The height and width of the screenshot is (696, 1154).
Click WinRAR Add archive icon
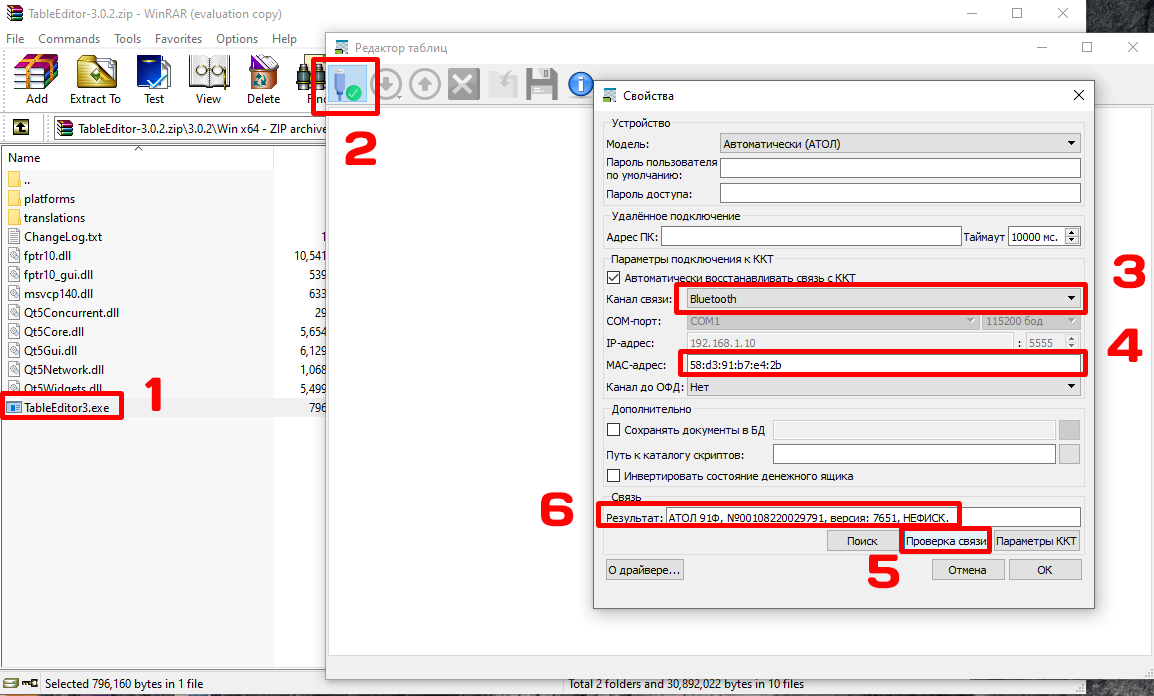point(37,80)
